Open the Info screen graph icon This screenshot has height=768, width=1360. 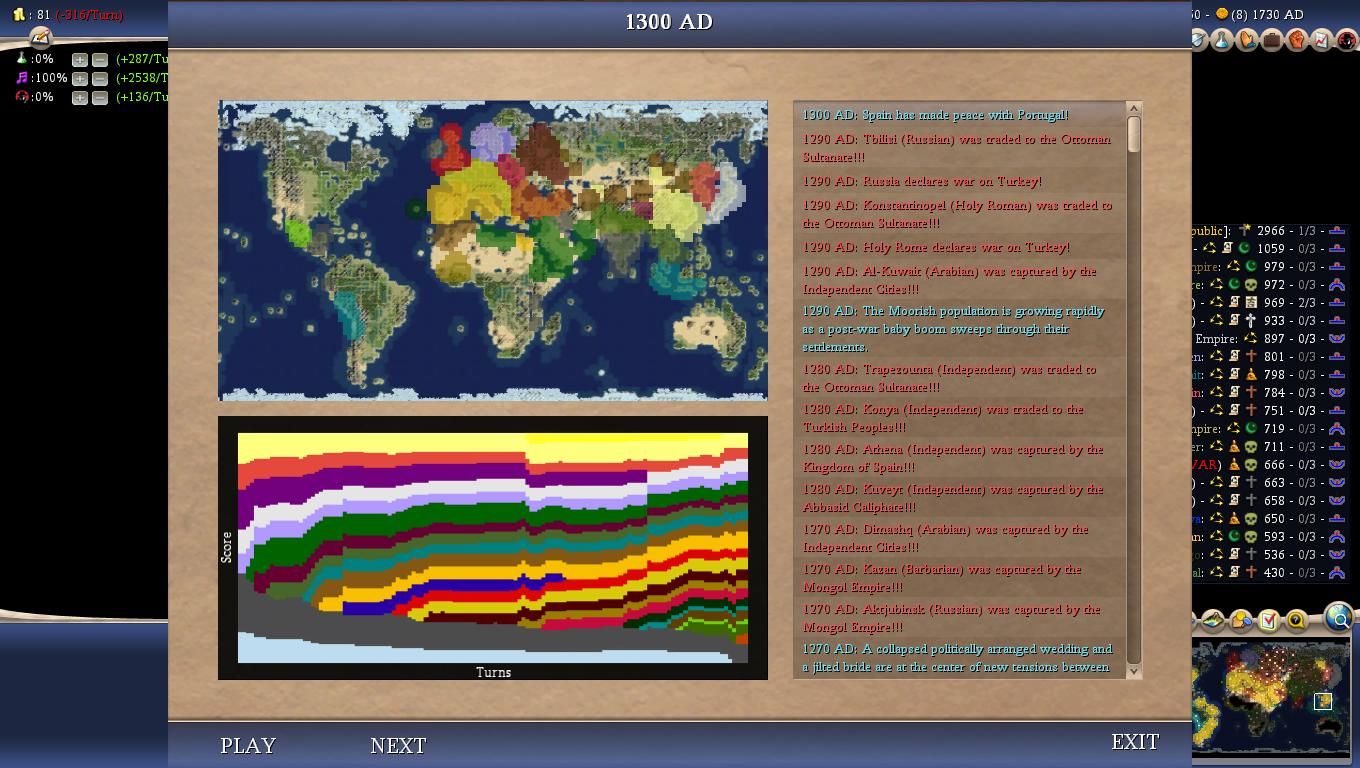[x=1321, y=40]
